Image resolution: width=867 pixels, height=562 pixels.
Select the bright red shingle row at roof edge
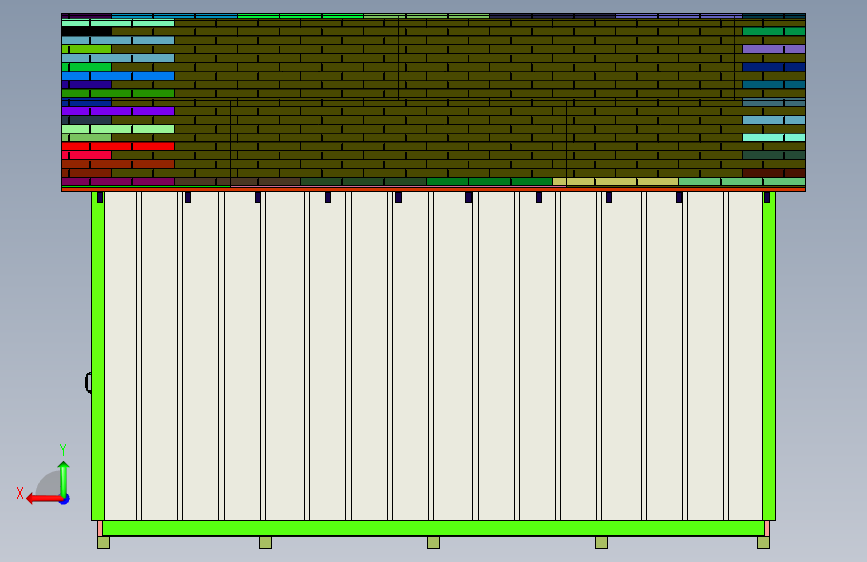(x=118, y=146)
